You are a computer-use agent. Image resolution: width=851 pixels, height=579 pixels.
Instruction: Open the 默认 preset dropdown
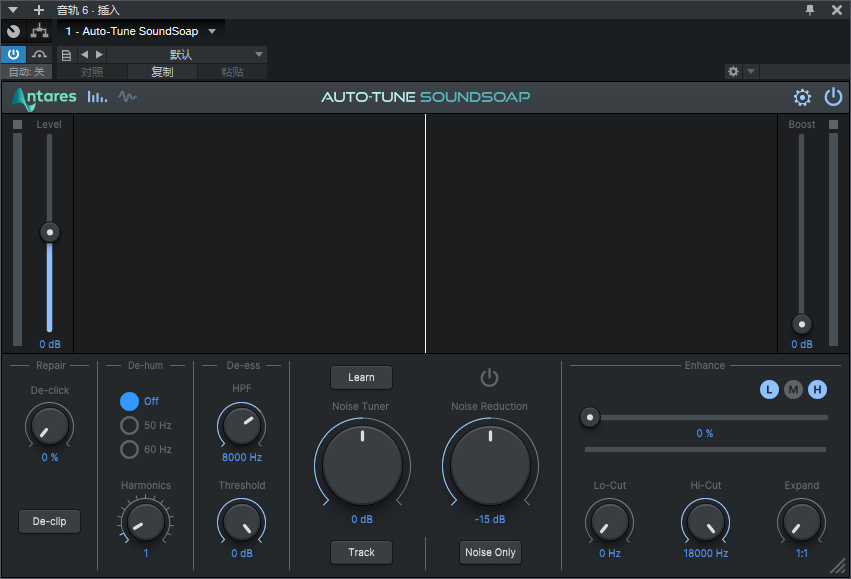coord(187,54)
